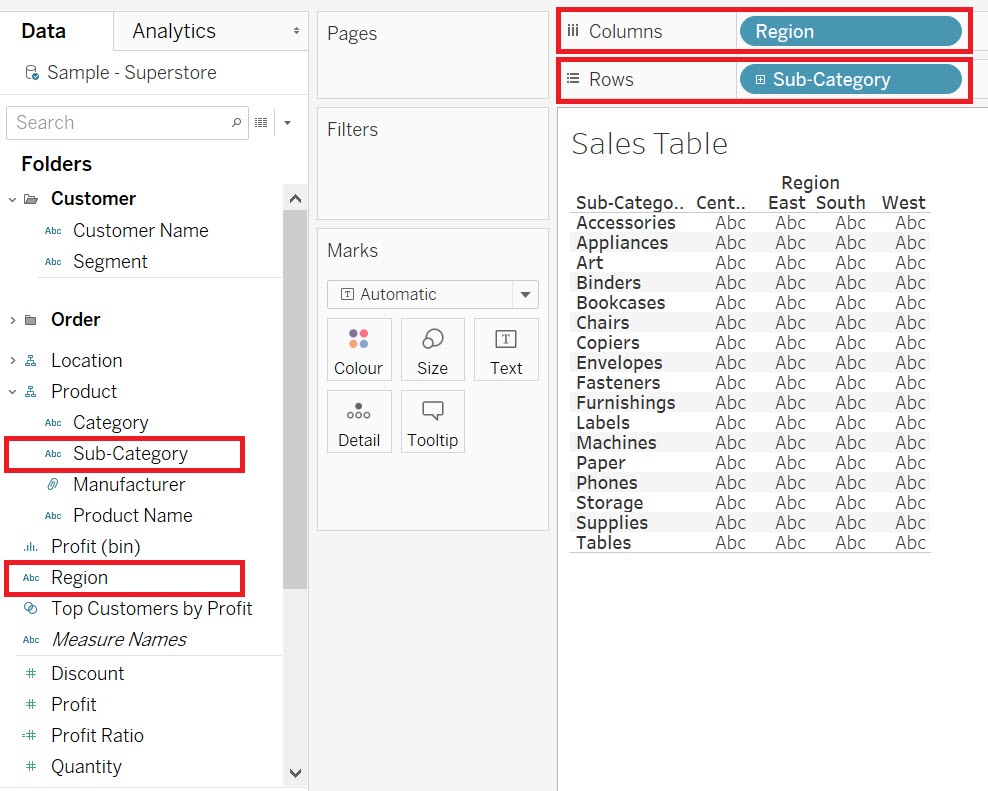Open the Colour marks card button
Screen dimensions: 988x791
359,350
